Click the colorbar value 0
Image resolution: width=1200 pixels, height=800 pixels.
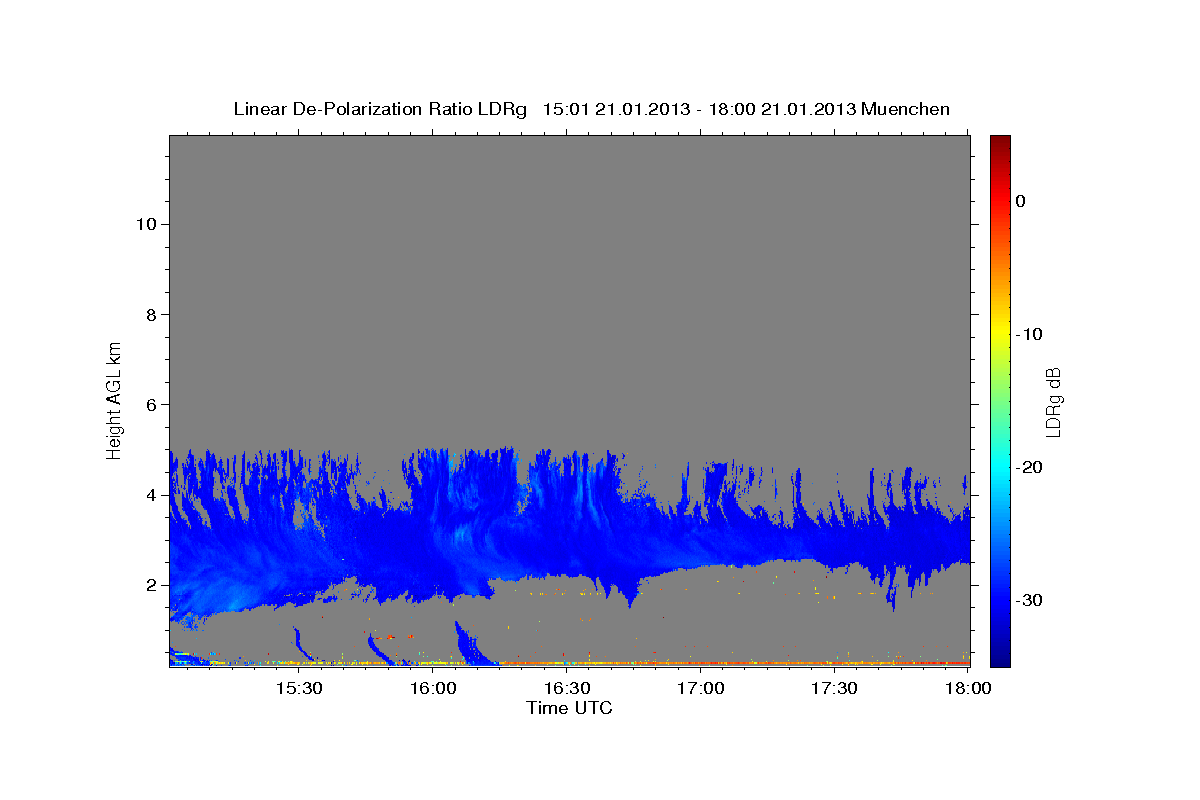pyautogui.click(x=1020, y=201)
